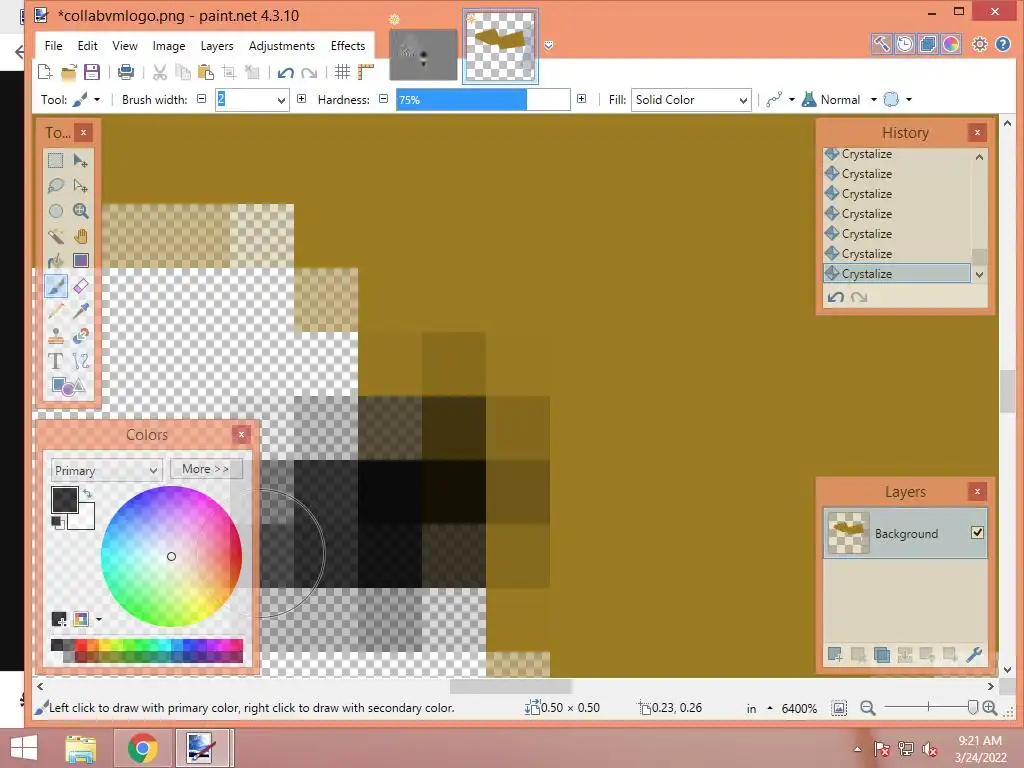
Task: Select the Move Selection tool
Action: [x=81, y=186]
